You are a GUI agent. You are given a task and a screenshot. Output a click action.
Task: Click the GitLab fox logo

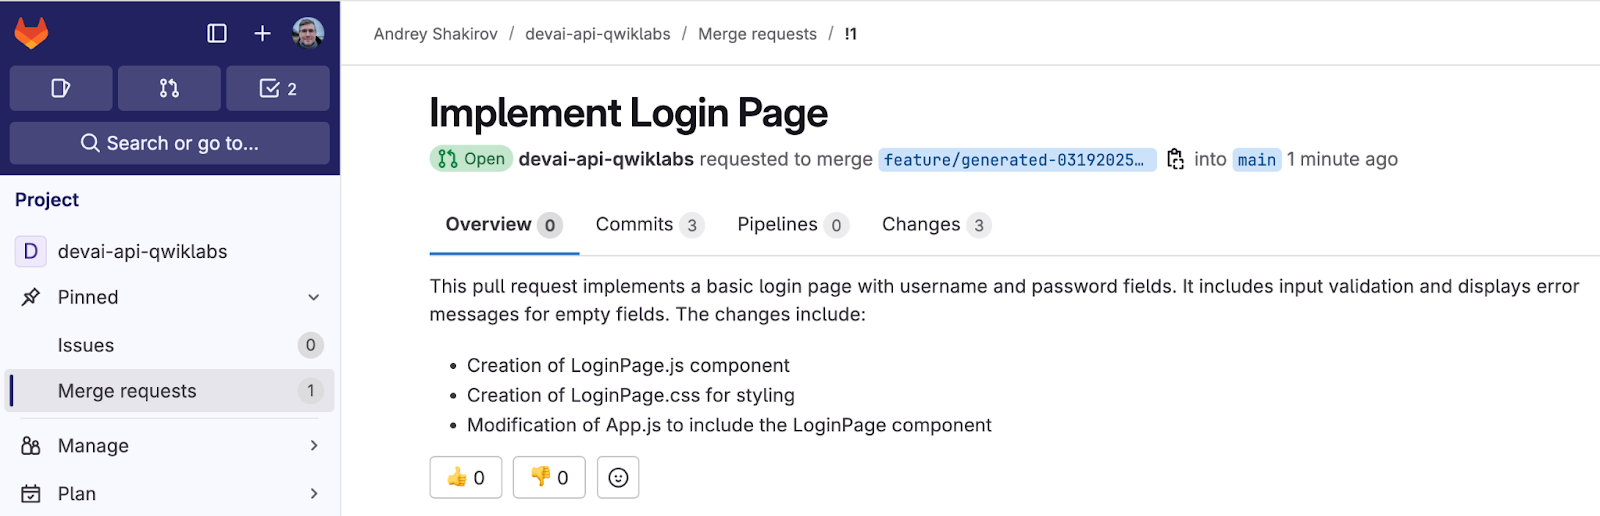pos(31,34)
